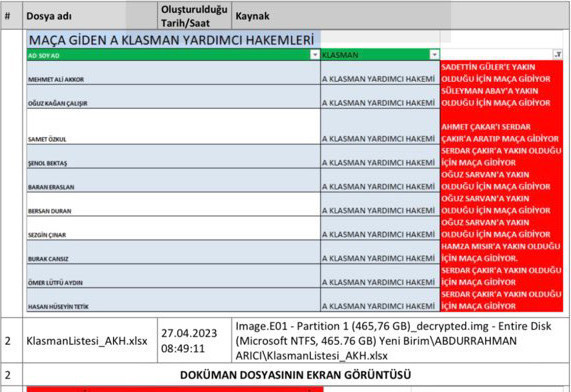Screen dimensions: 571x392
Task: Open the KLASMAN column filter dropdown
Action: [434, 55]
